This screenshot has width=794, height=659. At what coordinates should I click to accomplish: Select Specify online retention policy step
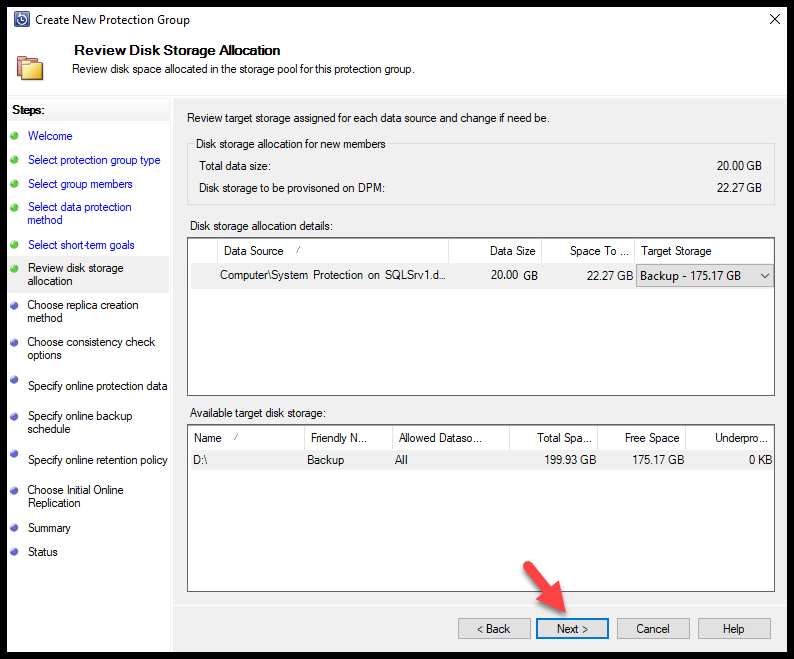click(97, 460)
